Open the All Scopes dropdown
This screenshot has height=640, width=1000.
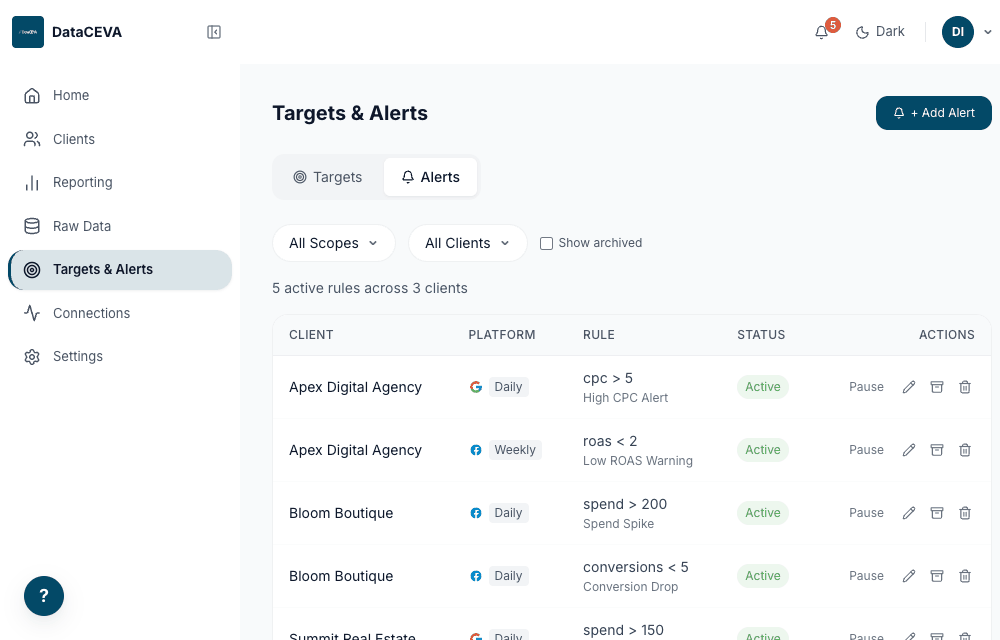(334, 243)
